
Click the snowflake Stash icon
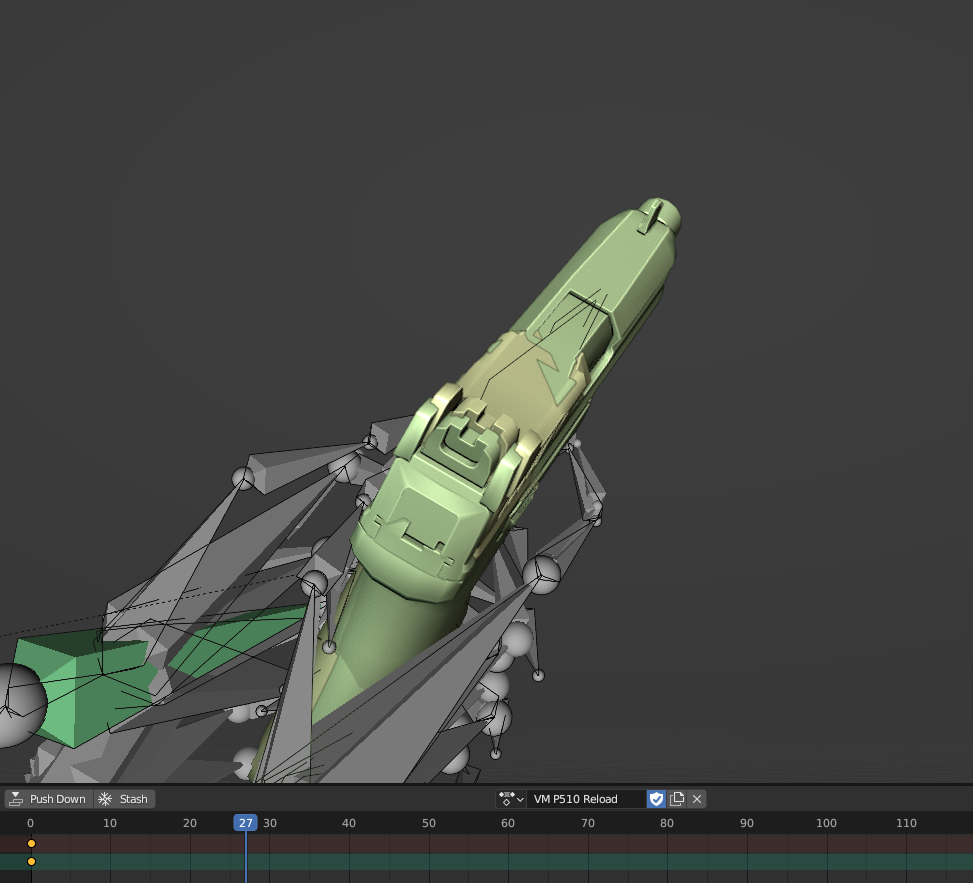(x=104, y=799)
